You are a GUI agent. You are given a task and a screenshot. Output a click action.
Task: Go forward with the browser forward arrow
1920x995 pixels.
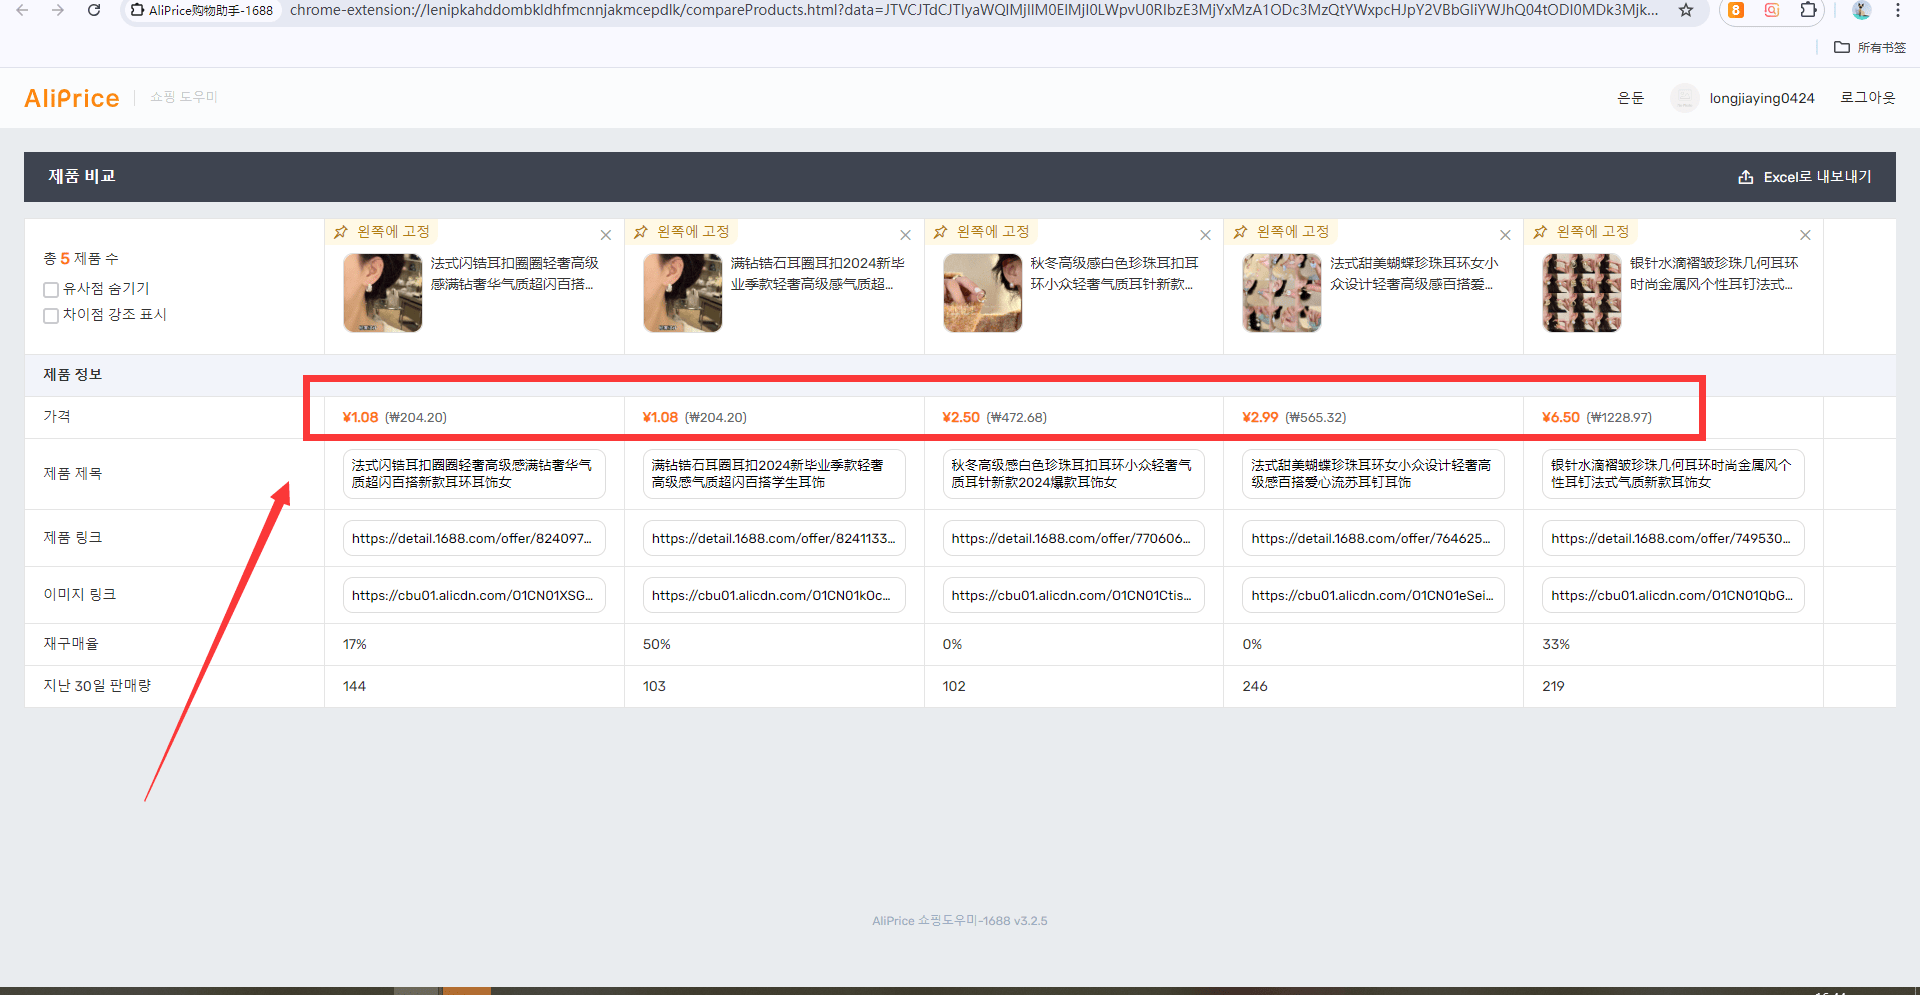click(58, 10)
